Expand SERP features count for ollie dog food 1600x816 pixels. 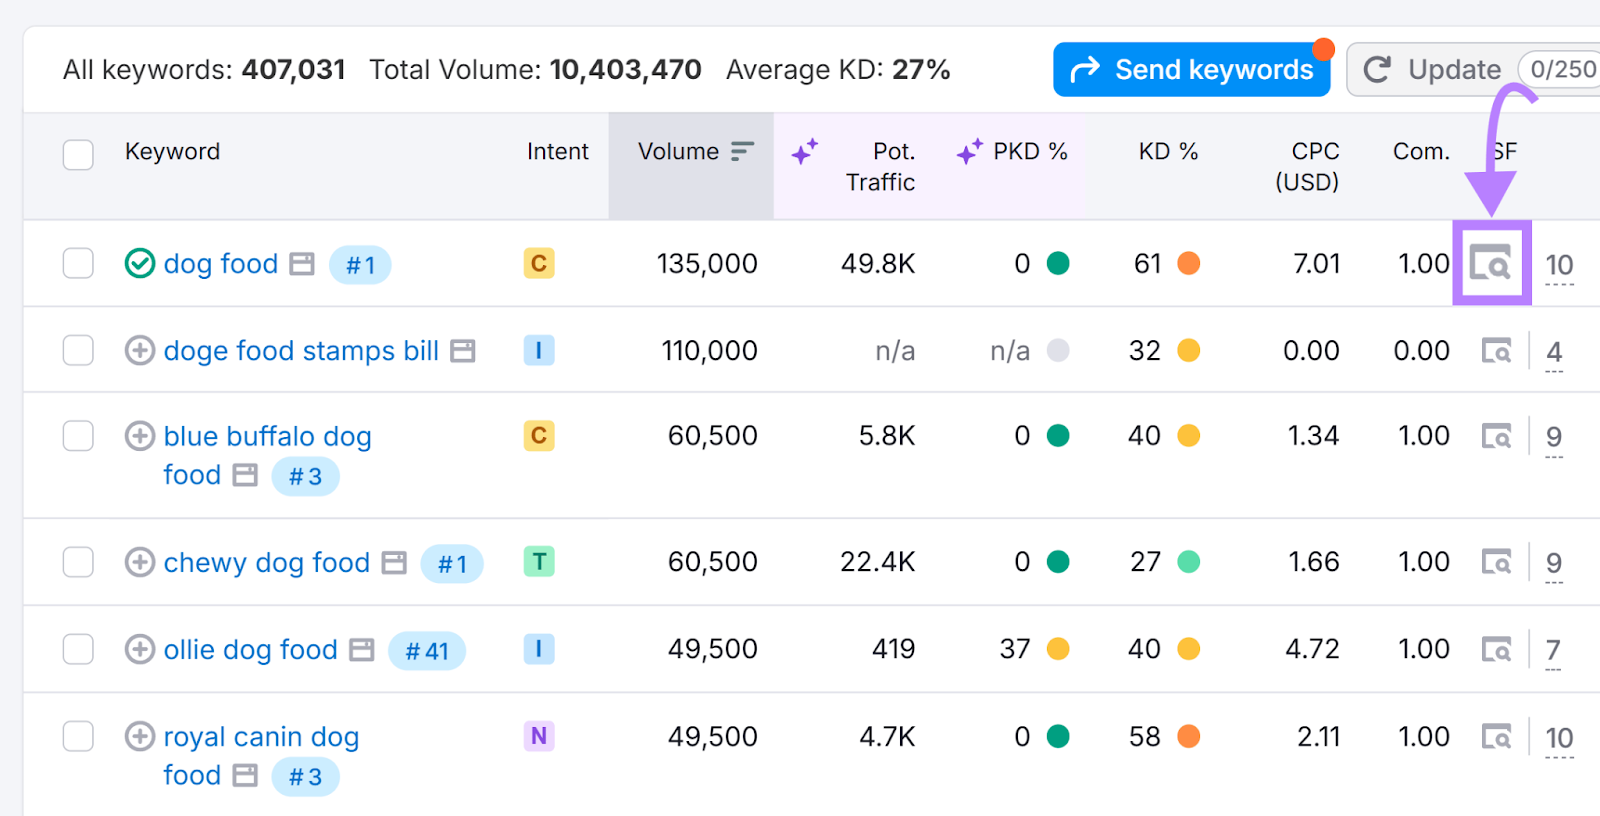tap(1553, 650)
